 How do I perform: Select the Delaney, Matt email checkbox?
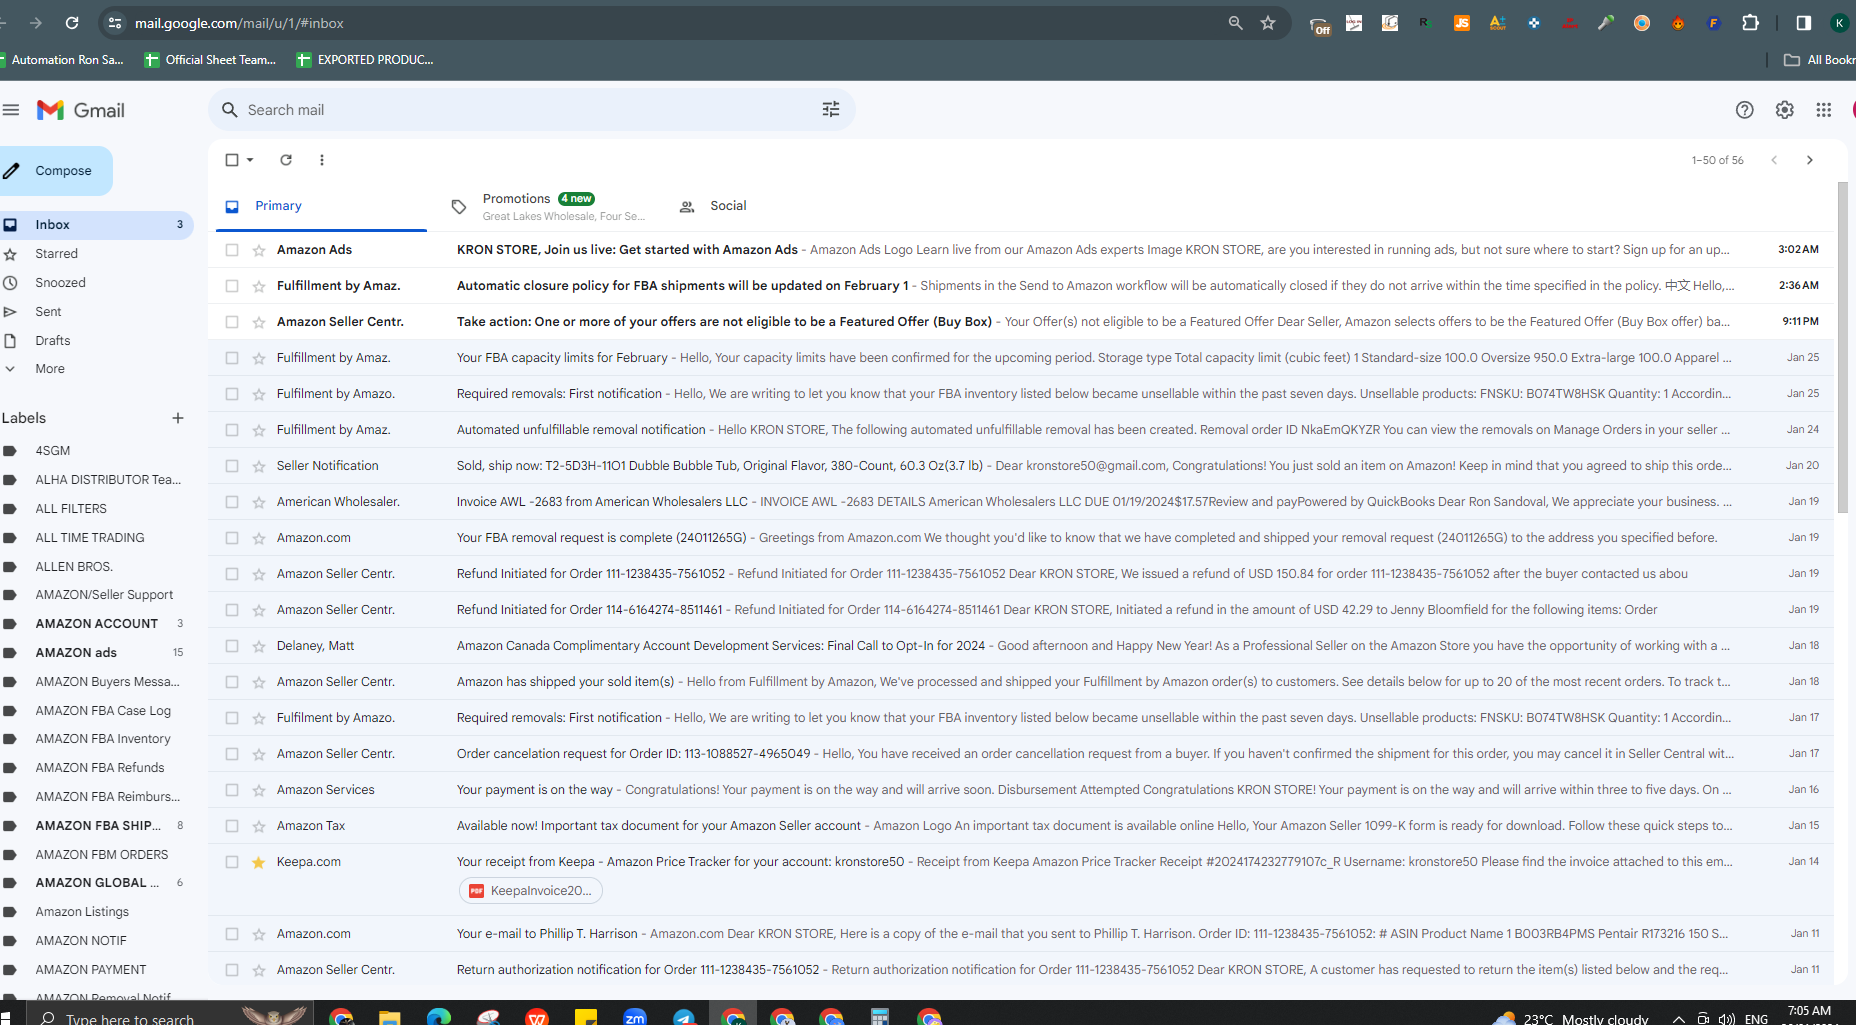(232, 646)
